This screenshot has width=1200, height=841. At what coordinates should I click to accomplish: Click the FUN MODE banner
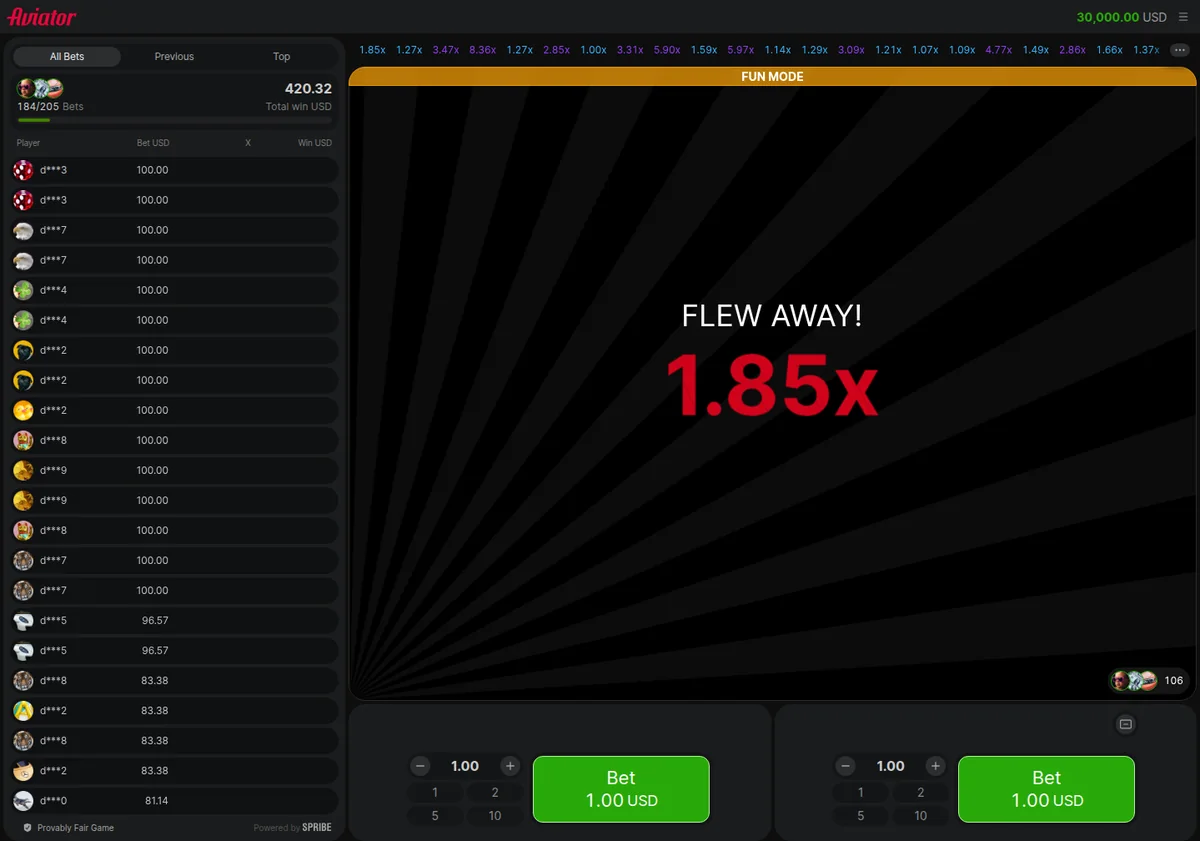click(x=772, y=76)
